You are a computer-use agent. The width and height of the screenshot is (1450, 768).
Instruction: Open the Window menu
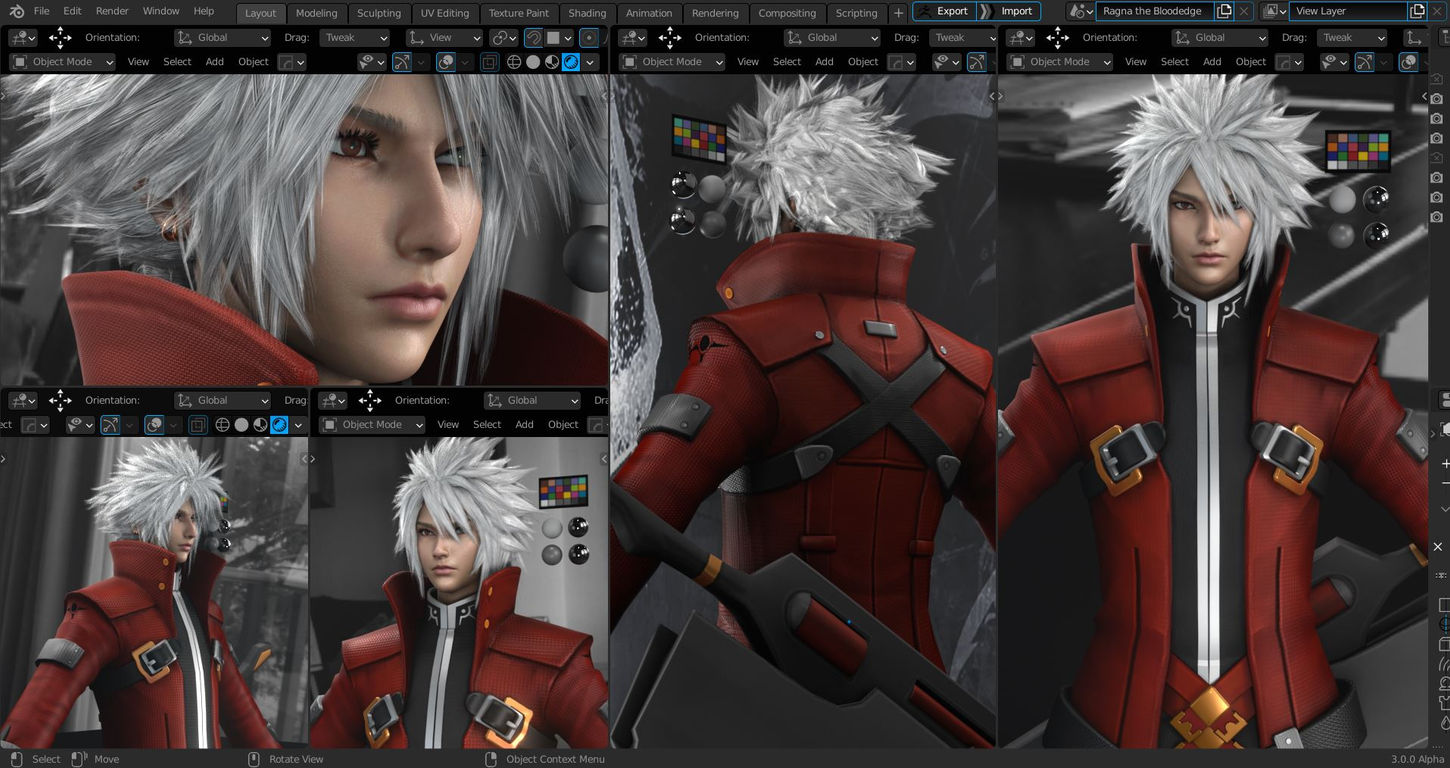point(161,11)
